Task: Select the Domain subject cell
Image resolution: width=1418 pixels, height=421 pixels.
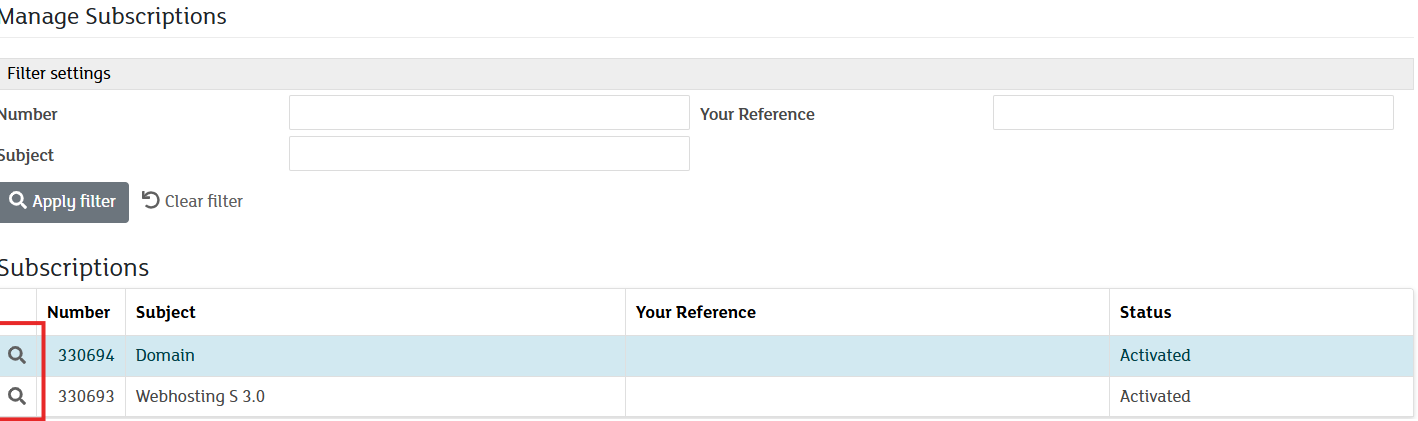Action: point(165,355)
